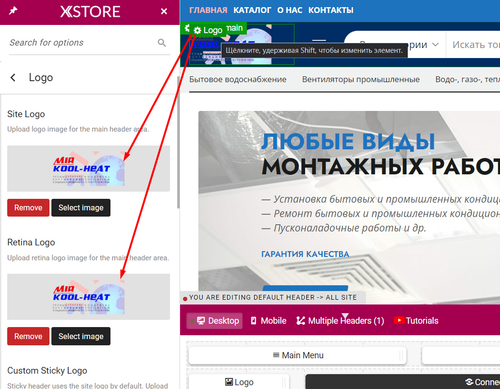Screen dimensions: 500x389
Task: Open the КАТАЛОГ menu item
Action: point(252,10)
